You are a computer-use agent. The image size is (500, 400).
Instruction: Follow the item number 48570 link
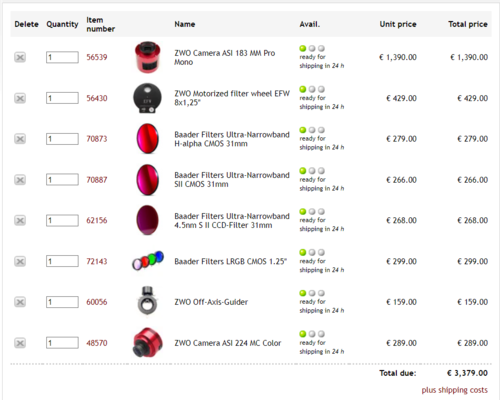[97, 343]
